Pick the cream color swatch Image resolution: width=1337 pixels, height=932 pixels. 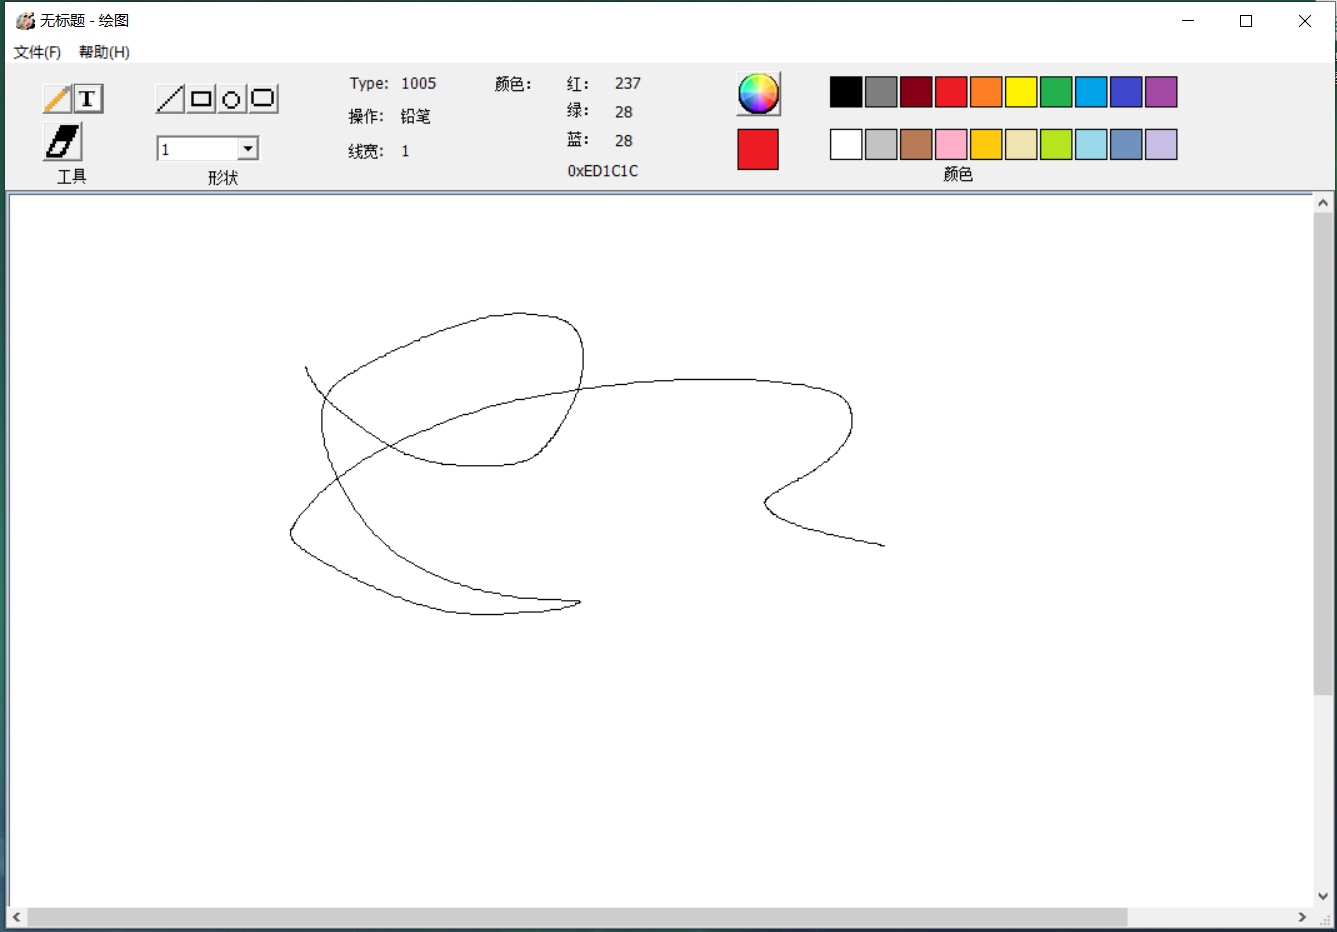[1021, 144]
